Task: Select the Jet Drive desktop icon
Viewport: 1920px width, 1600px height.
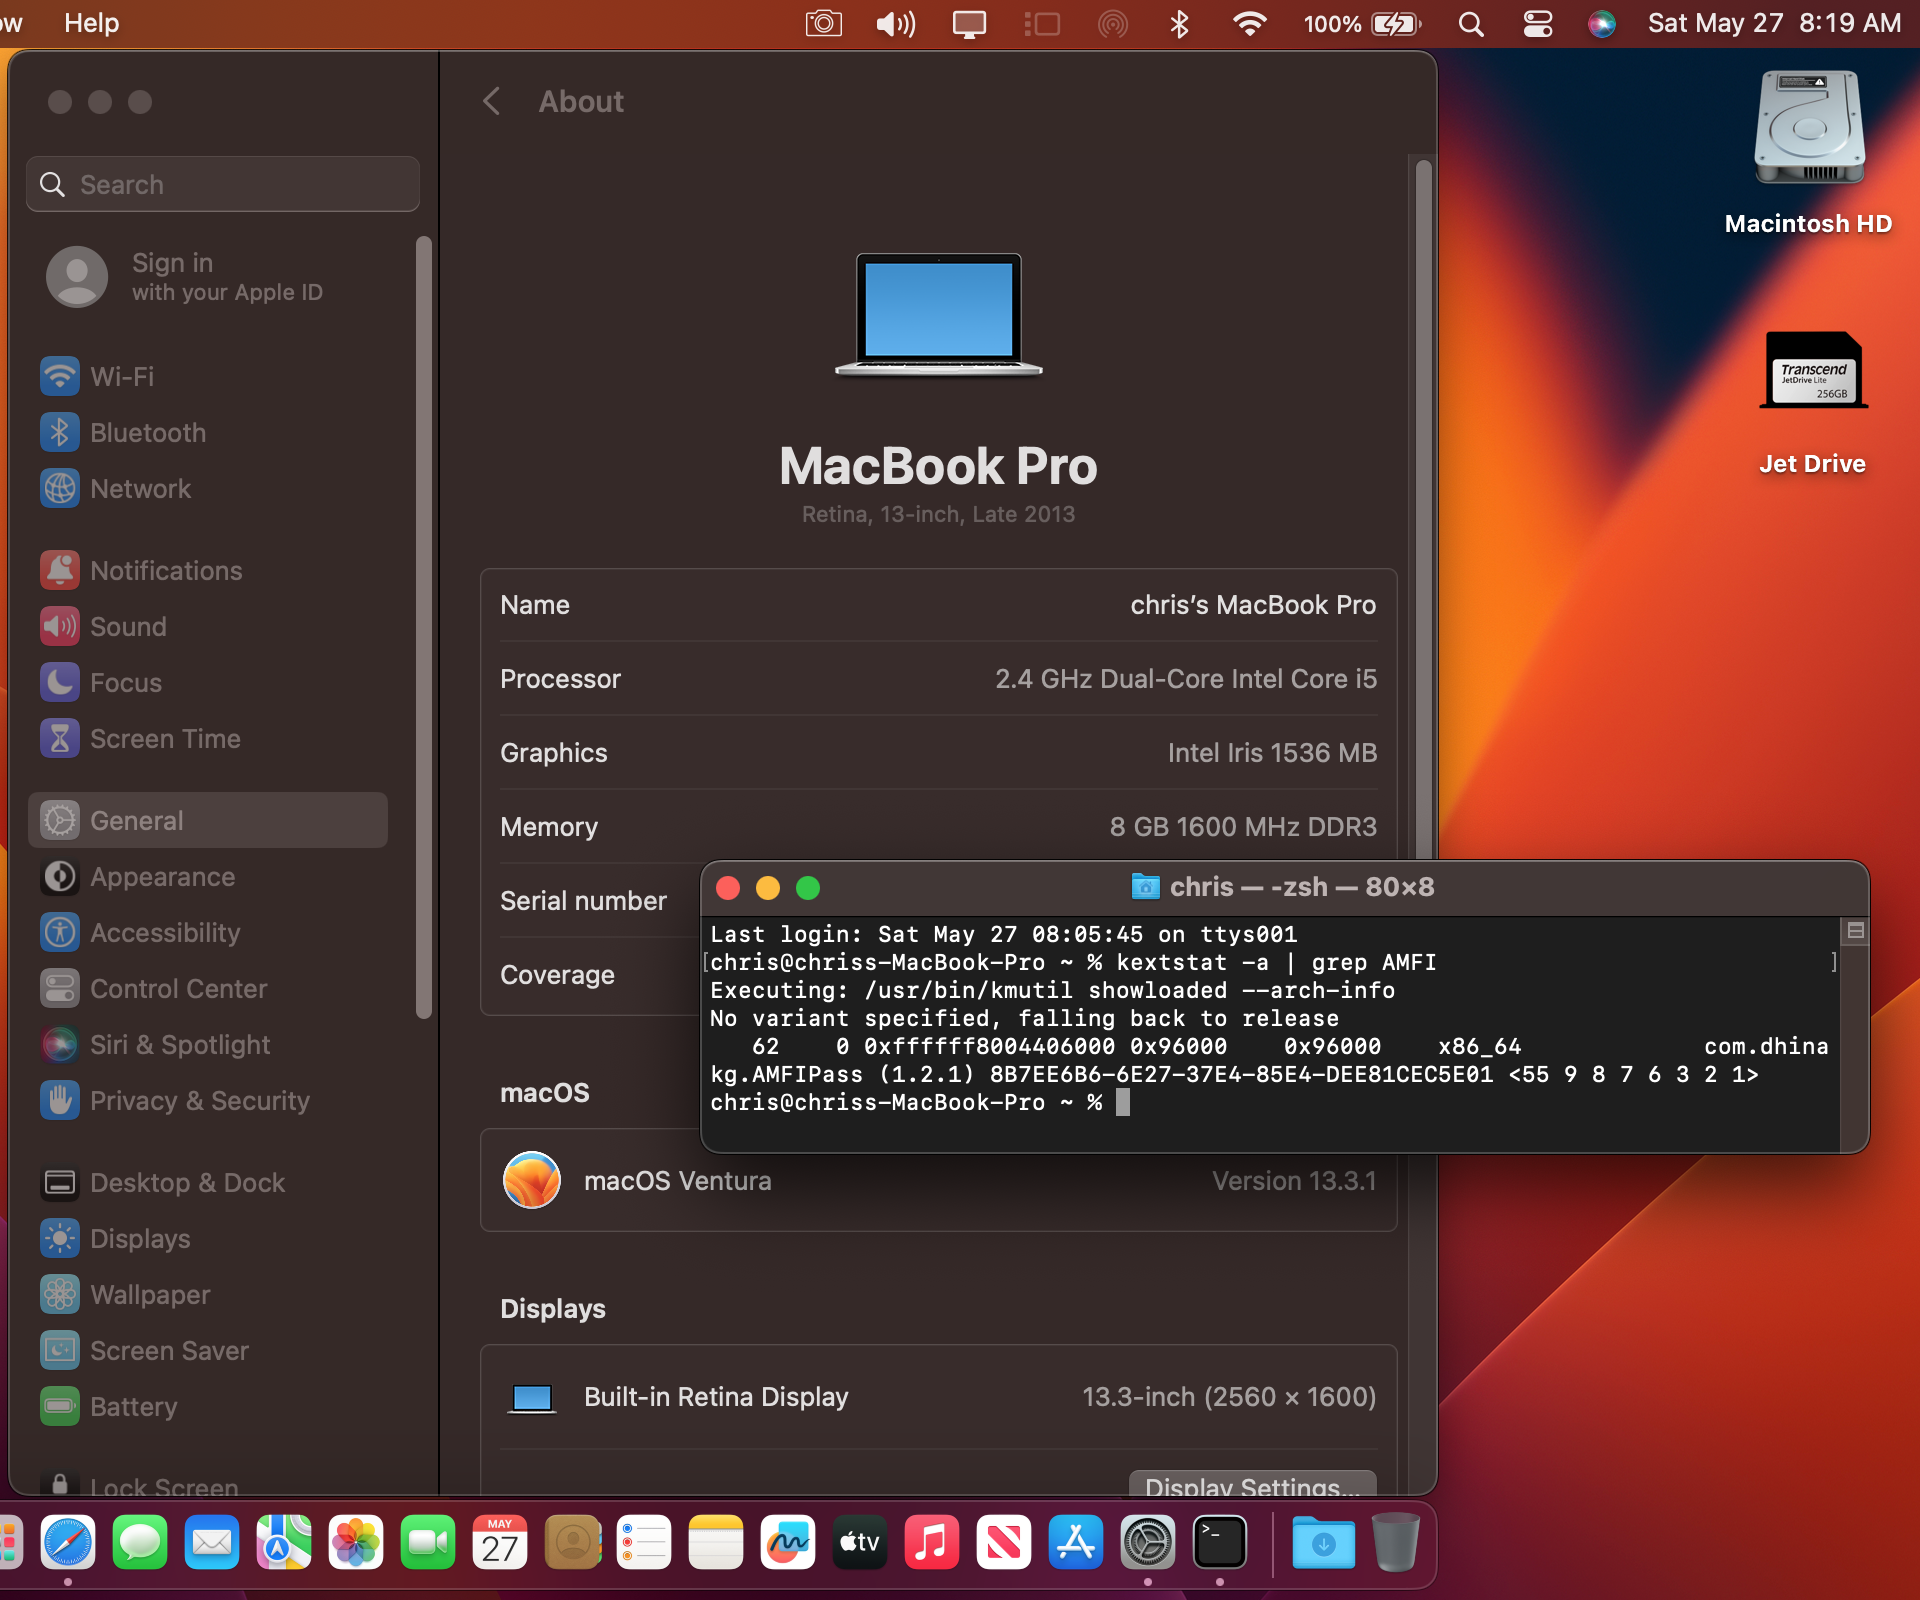Action: tap(1813, 402)
